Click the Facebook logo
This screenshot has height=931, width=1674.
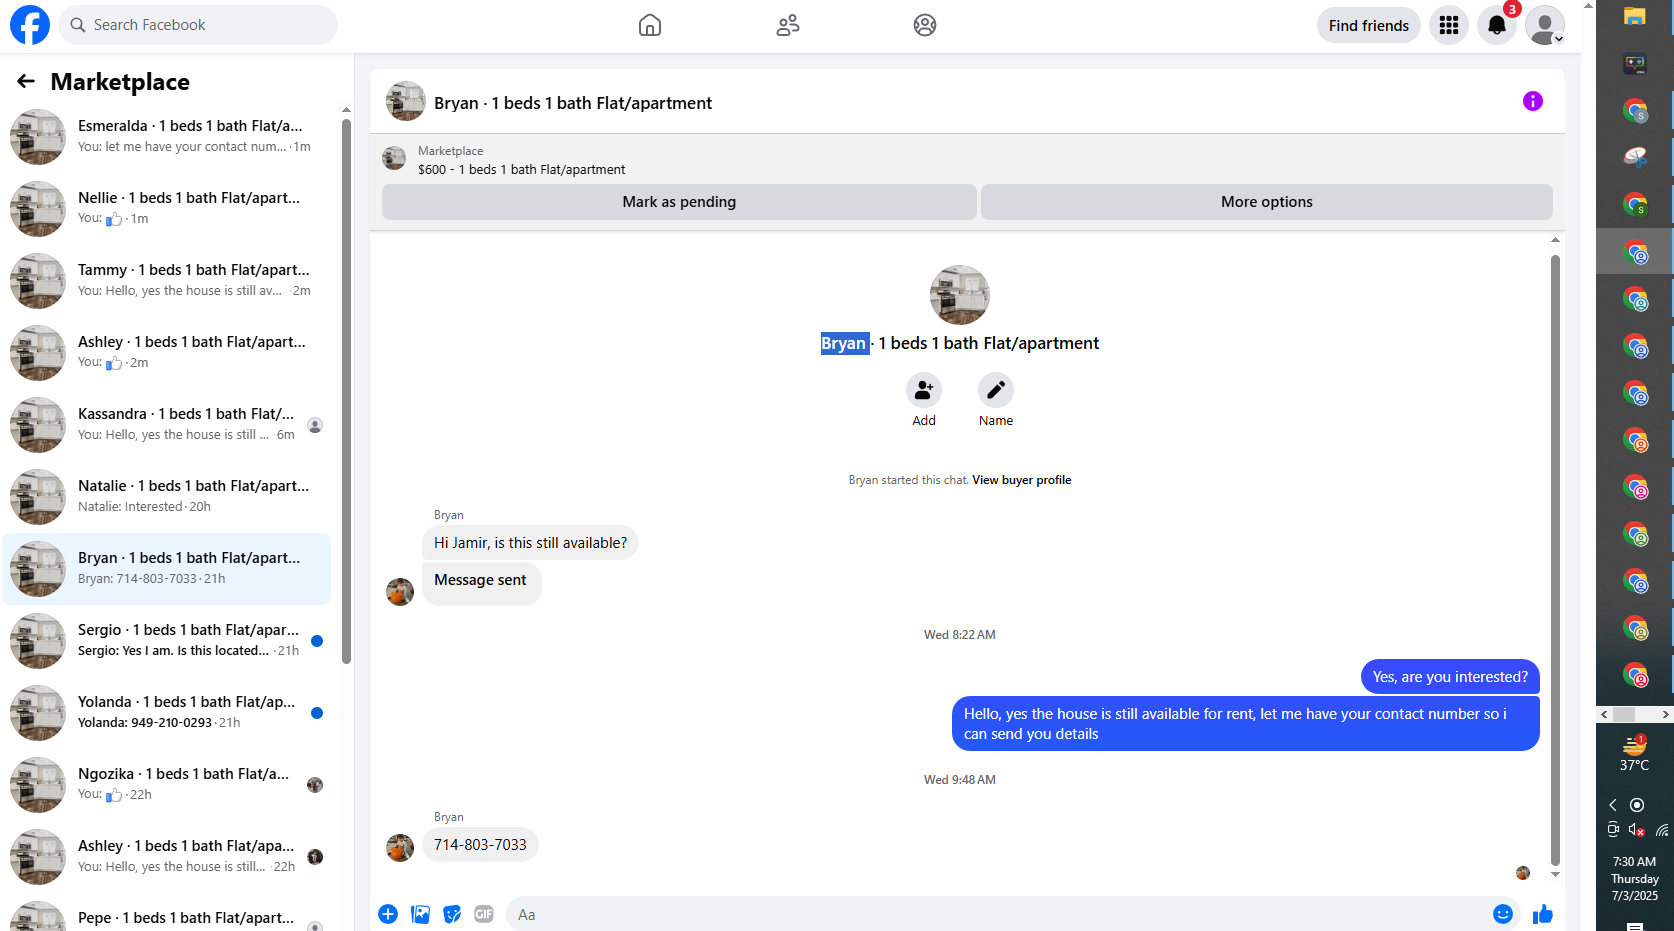click(30, 25)
